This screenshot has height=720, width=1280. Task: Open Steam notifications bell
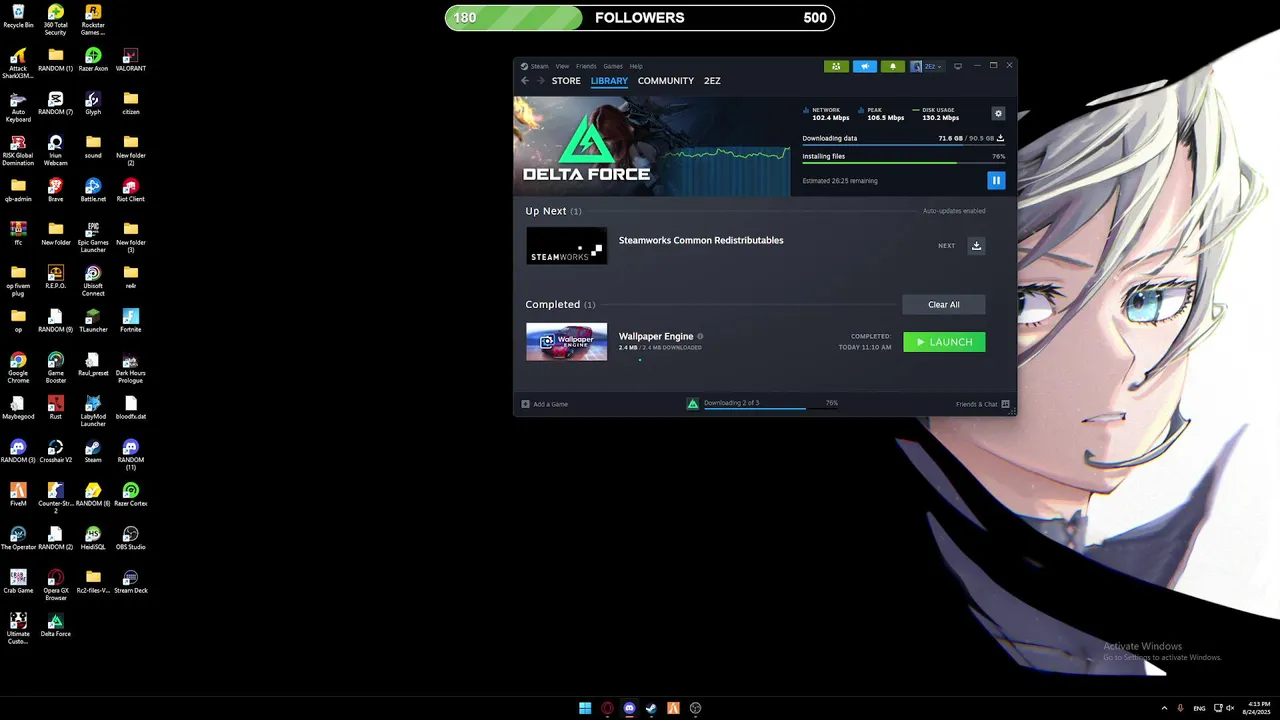coord(892,66)
